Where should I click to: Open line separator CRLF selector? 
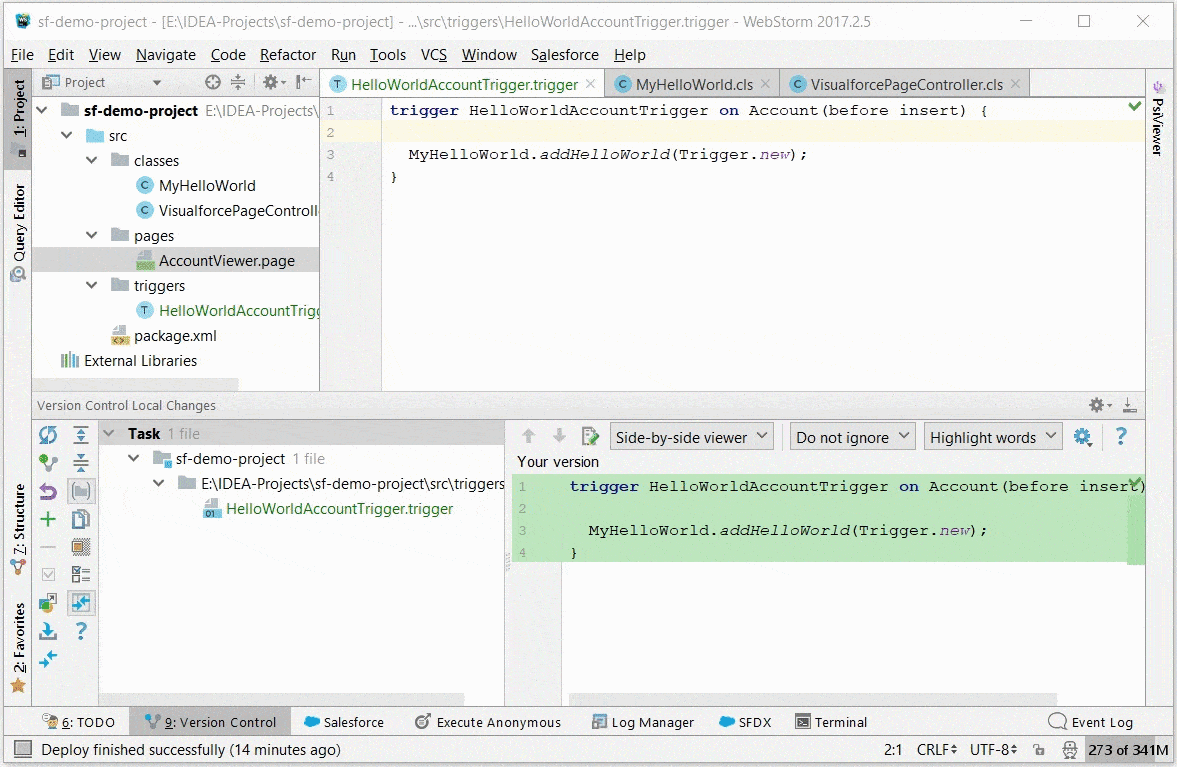pos(936,750)
